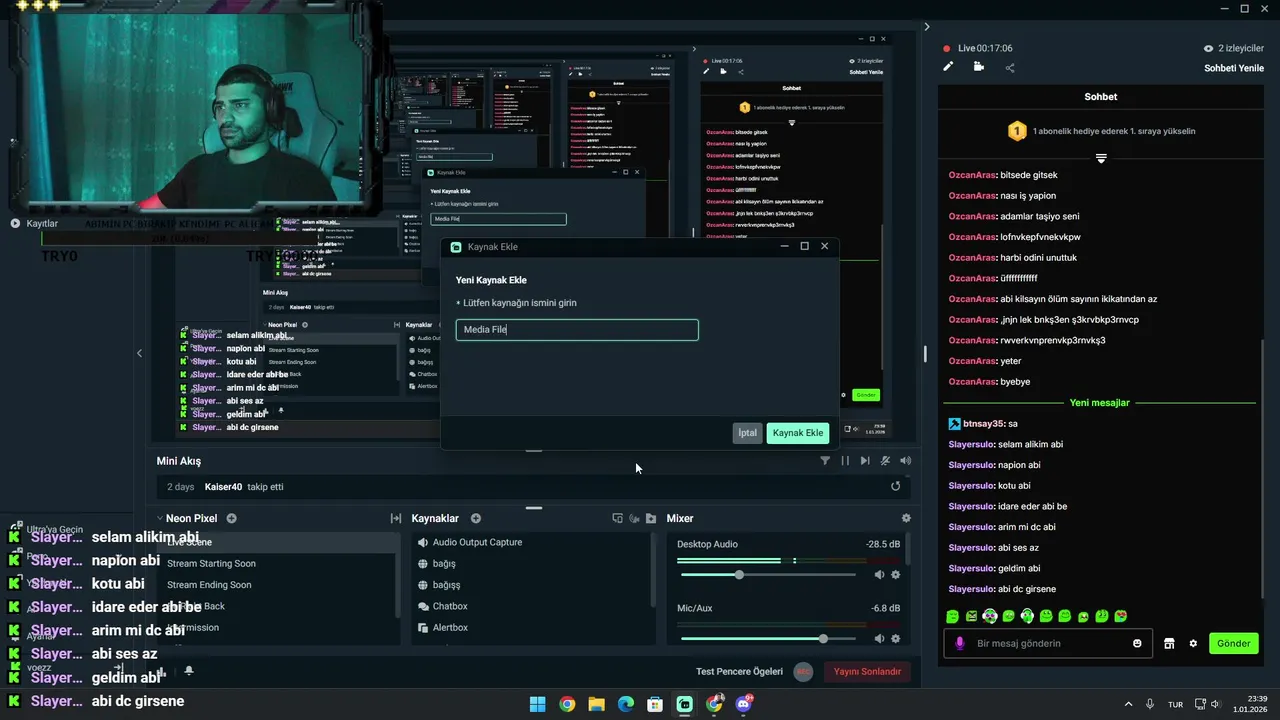Adjust the Mic/Aux volume slider

click(x=767, y=639)
